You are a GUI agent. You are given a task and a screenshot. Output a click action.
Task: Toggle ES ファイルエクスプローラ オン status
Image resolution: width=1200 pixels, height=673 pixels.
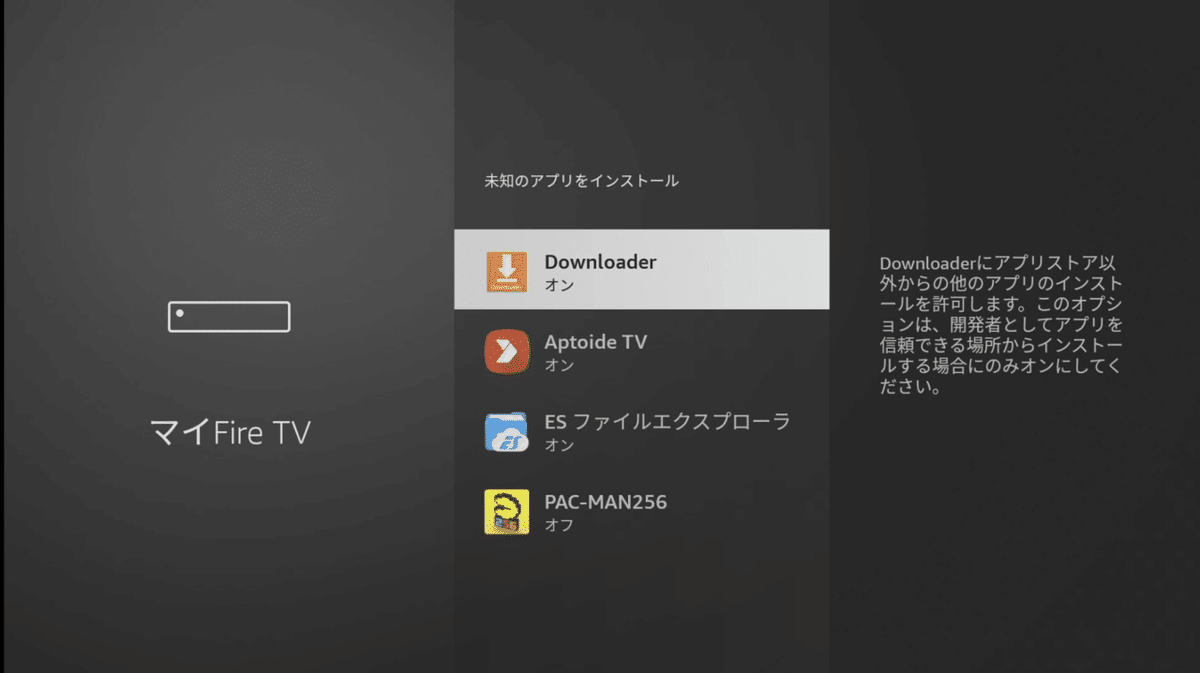click(x=559, y=445)
